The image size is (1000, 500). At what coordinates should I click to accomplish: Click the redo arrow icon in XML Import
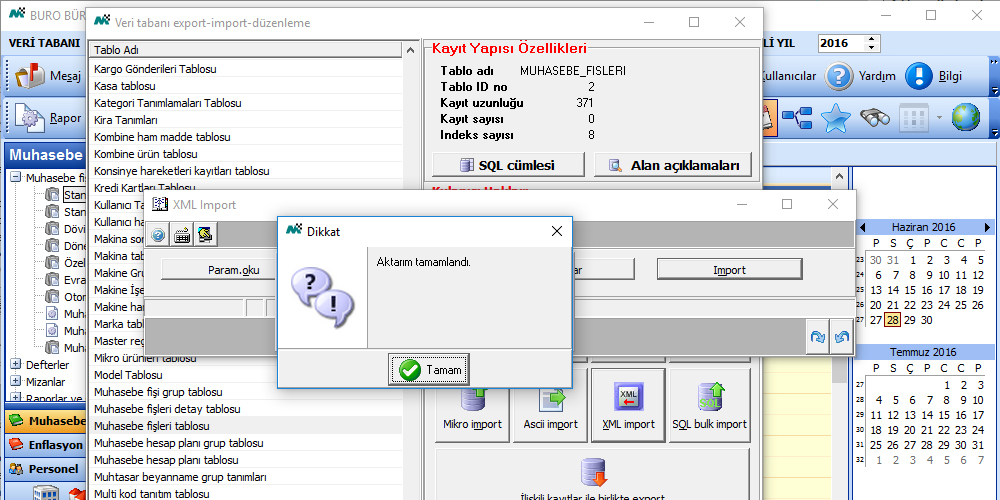[818, 338]
